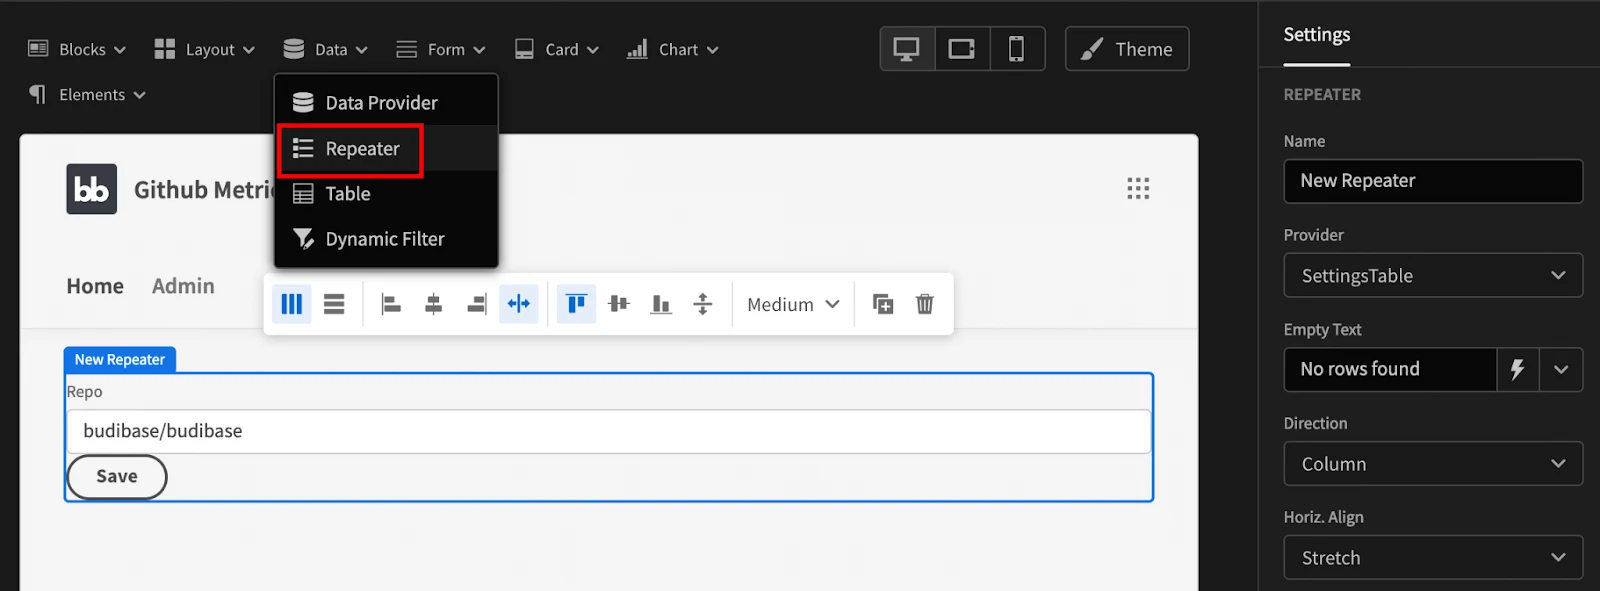This screenshot has width=1600, height=591.
Task: Duplicate the selected repeater component
Action: pos(883,304)
